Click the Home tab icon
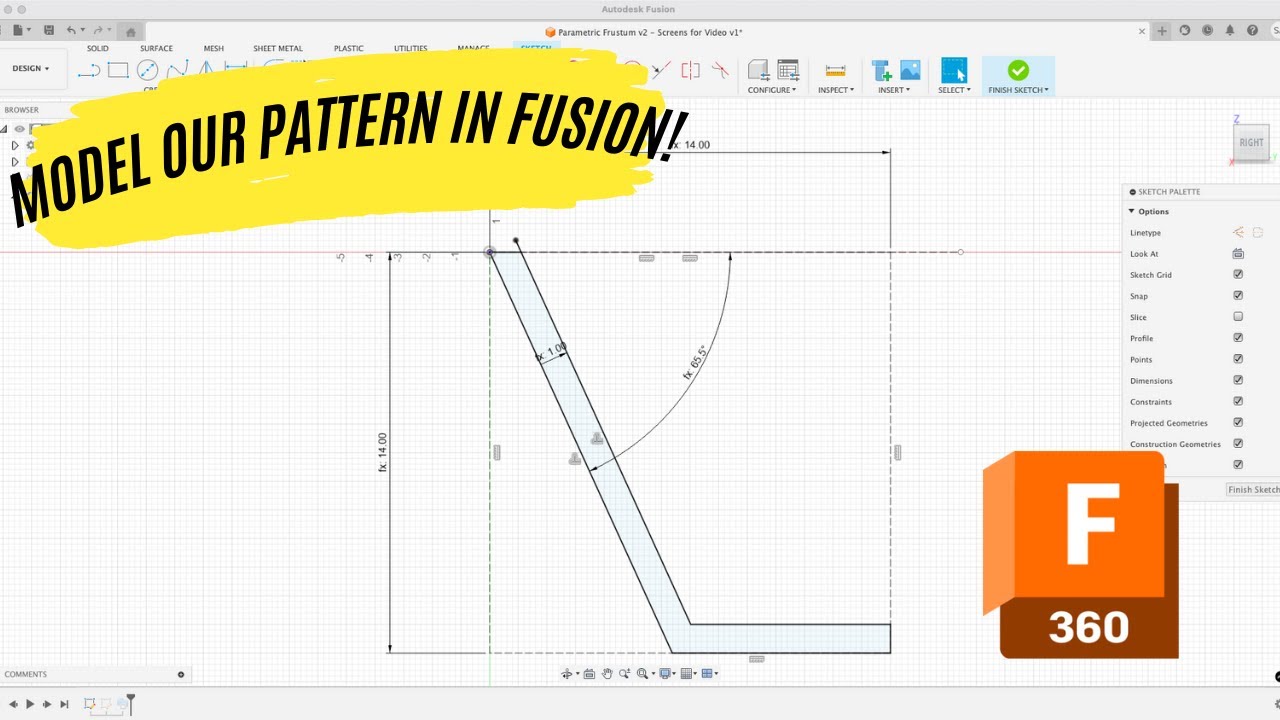The width and height of the screenshot is (1280, 720). tap(130, 31)
